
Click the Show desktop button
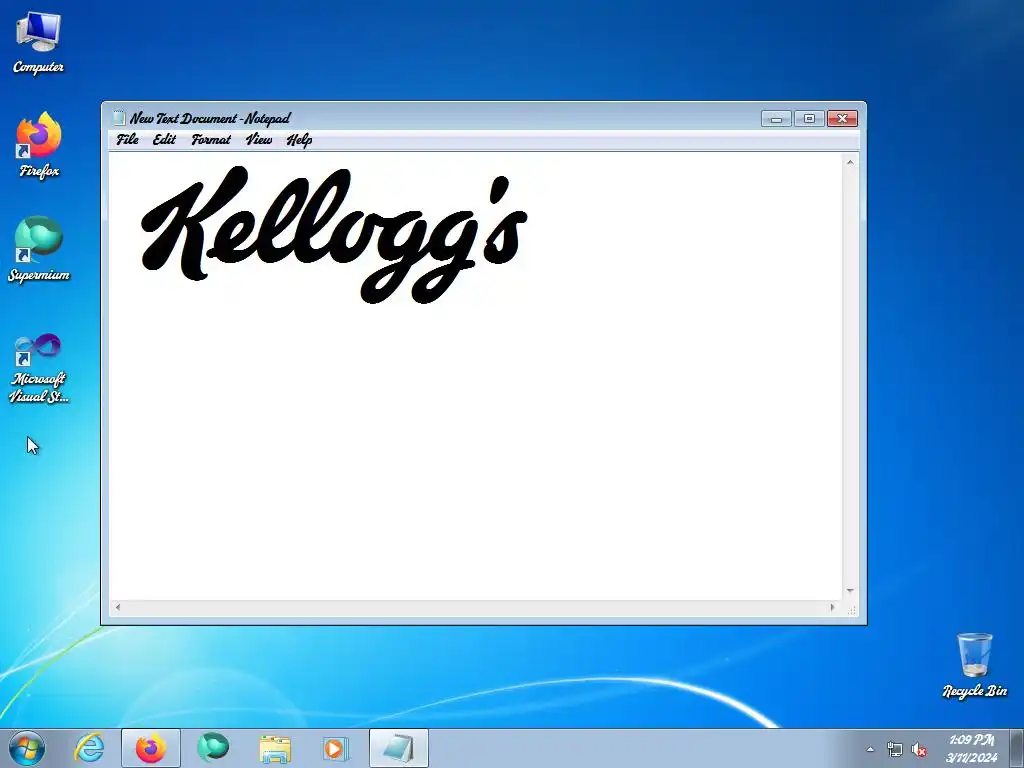[x=1017, y=748]
